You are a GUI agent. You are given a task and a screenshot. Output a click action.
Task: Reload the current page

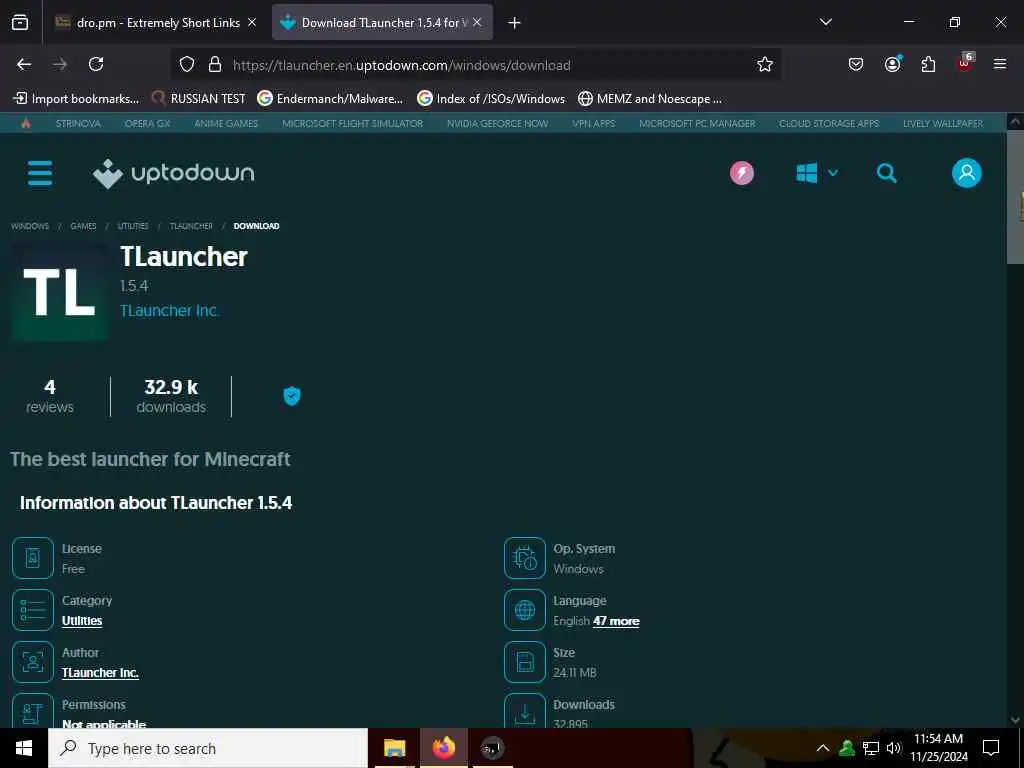point(96,64)
